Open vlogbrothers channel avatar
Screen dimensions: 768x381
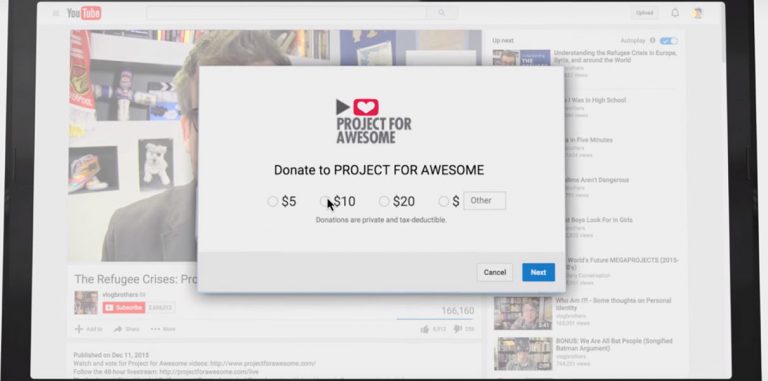[86, 302]
